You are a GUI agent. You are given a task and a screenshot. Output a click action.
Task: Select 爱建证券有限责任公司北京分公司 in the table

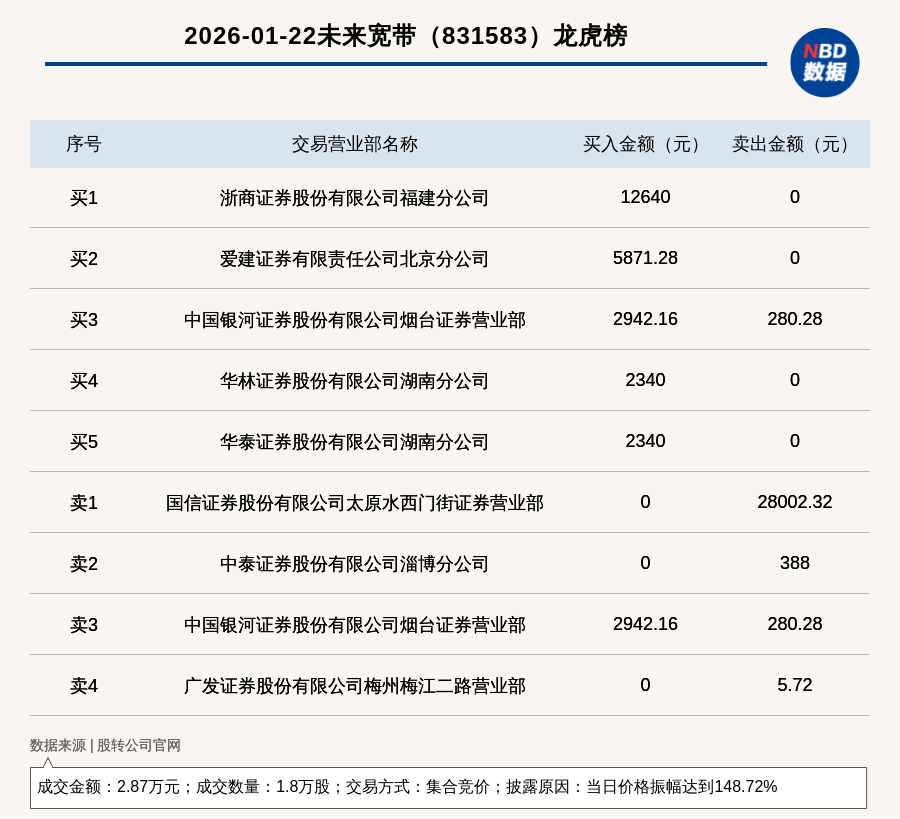[354, 259]
